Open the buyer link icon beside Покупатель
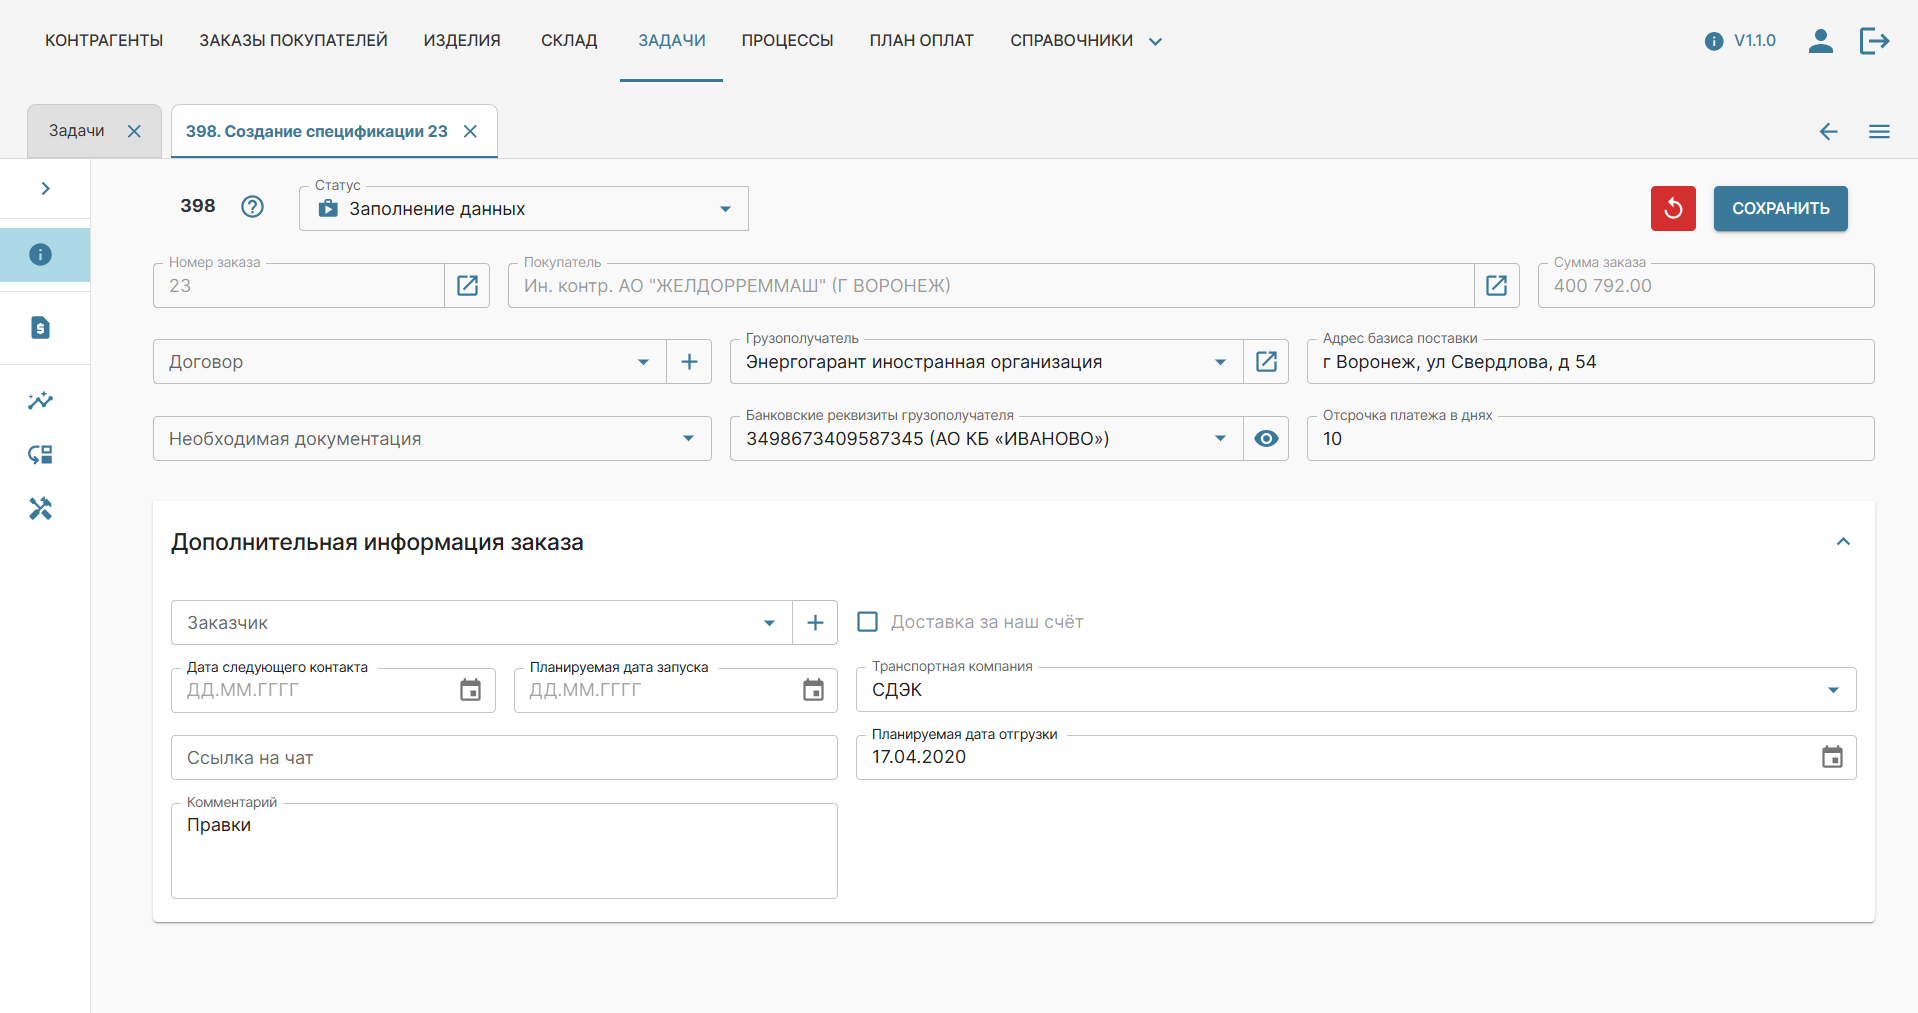Viewport: 1918px width, 1013px height. point(1496,286)
